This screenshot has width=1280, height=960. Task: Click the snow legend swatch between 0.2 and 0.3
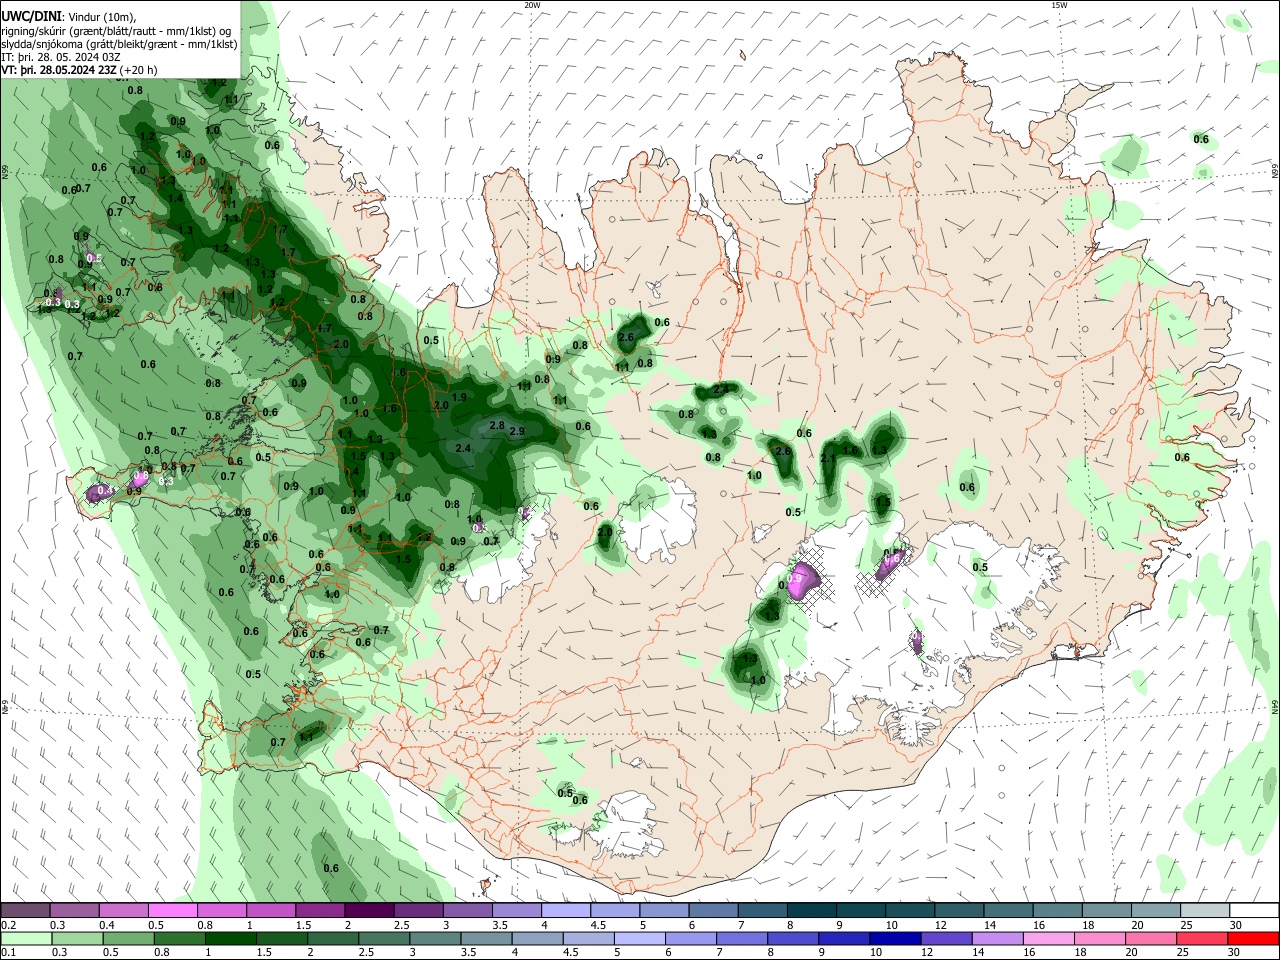26,911
